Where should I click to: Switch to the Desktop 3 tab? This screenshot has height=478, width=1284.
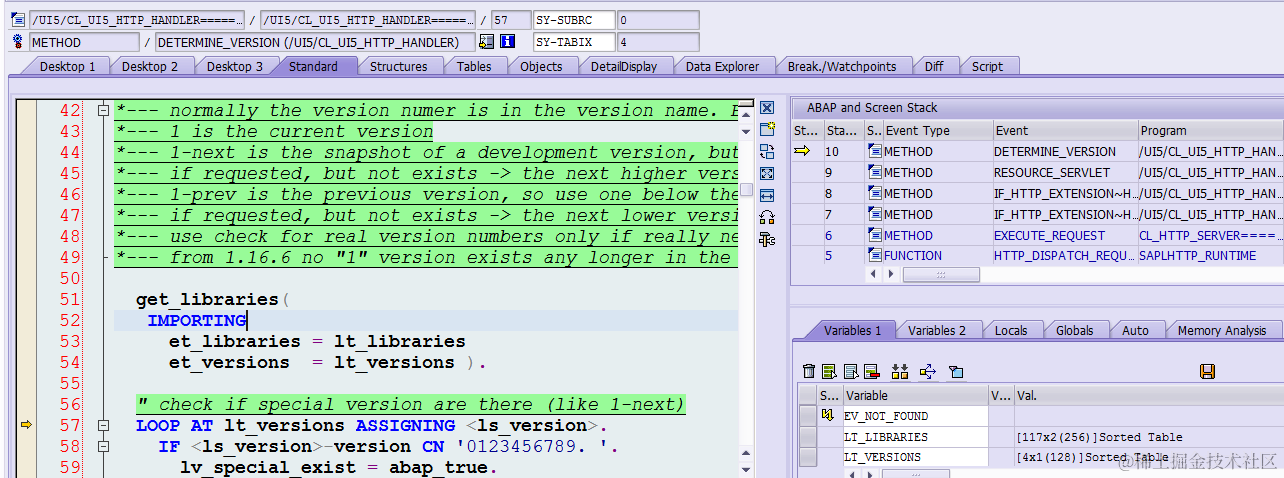click(x=235, y=66)
